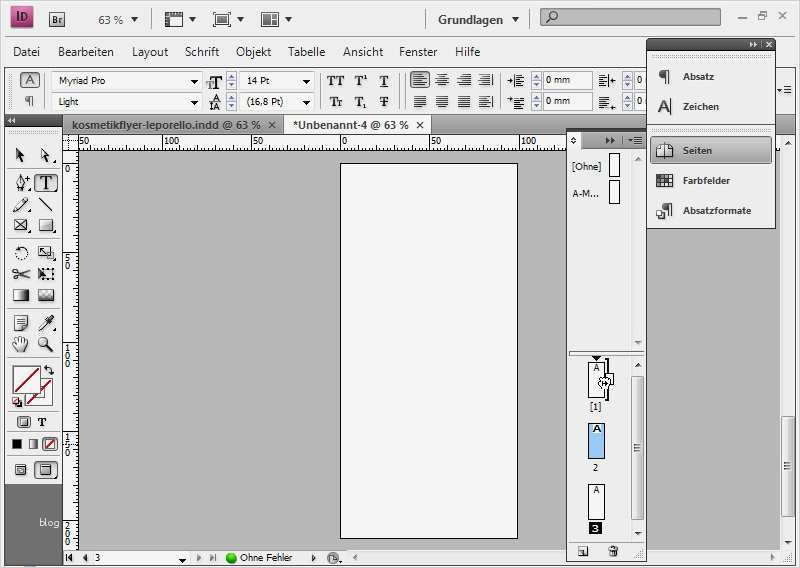Open the Myriad Pro font family dropdown

[195, 81]
